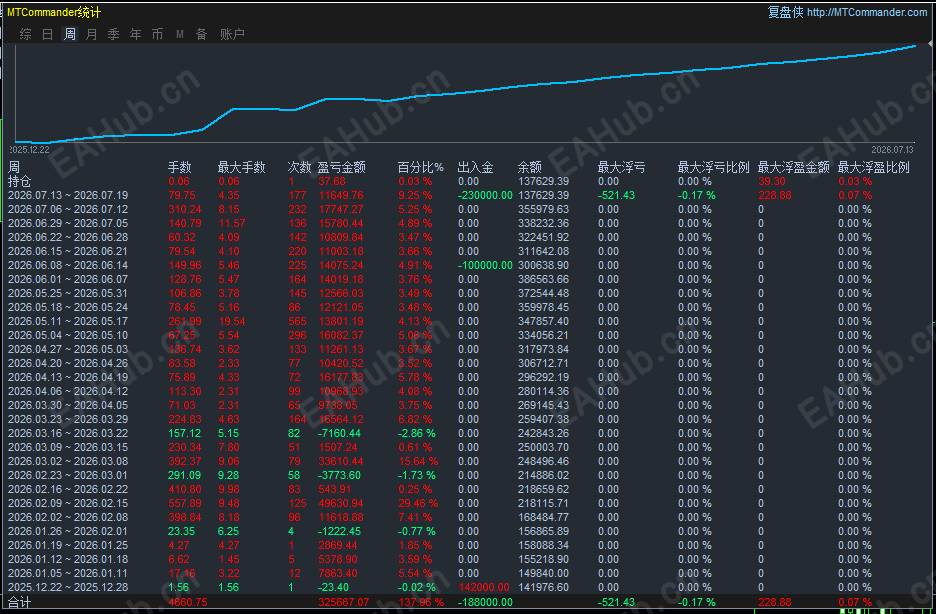Open the 账户 account tab
Viewport: 936px width, 614px height.
pyautogui.click(x=232, y=35)
